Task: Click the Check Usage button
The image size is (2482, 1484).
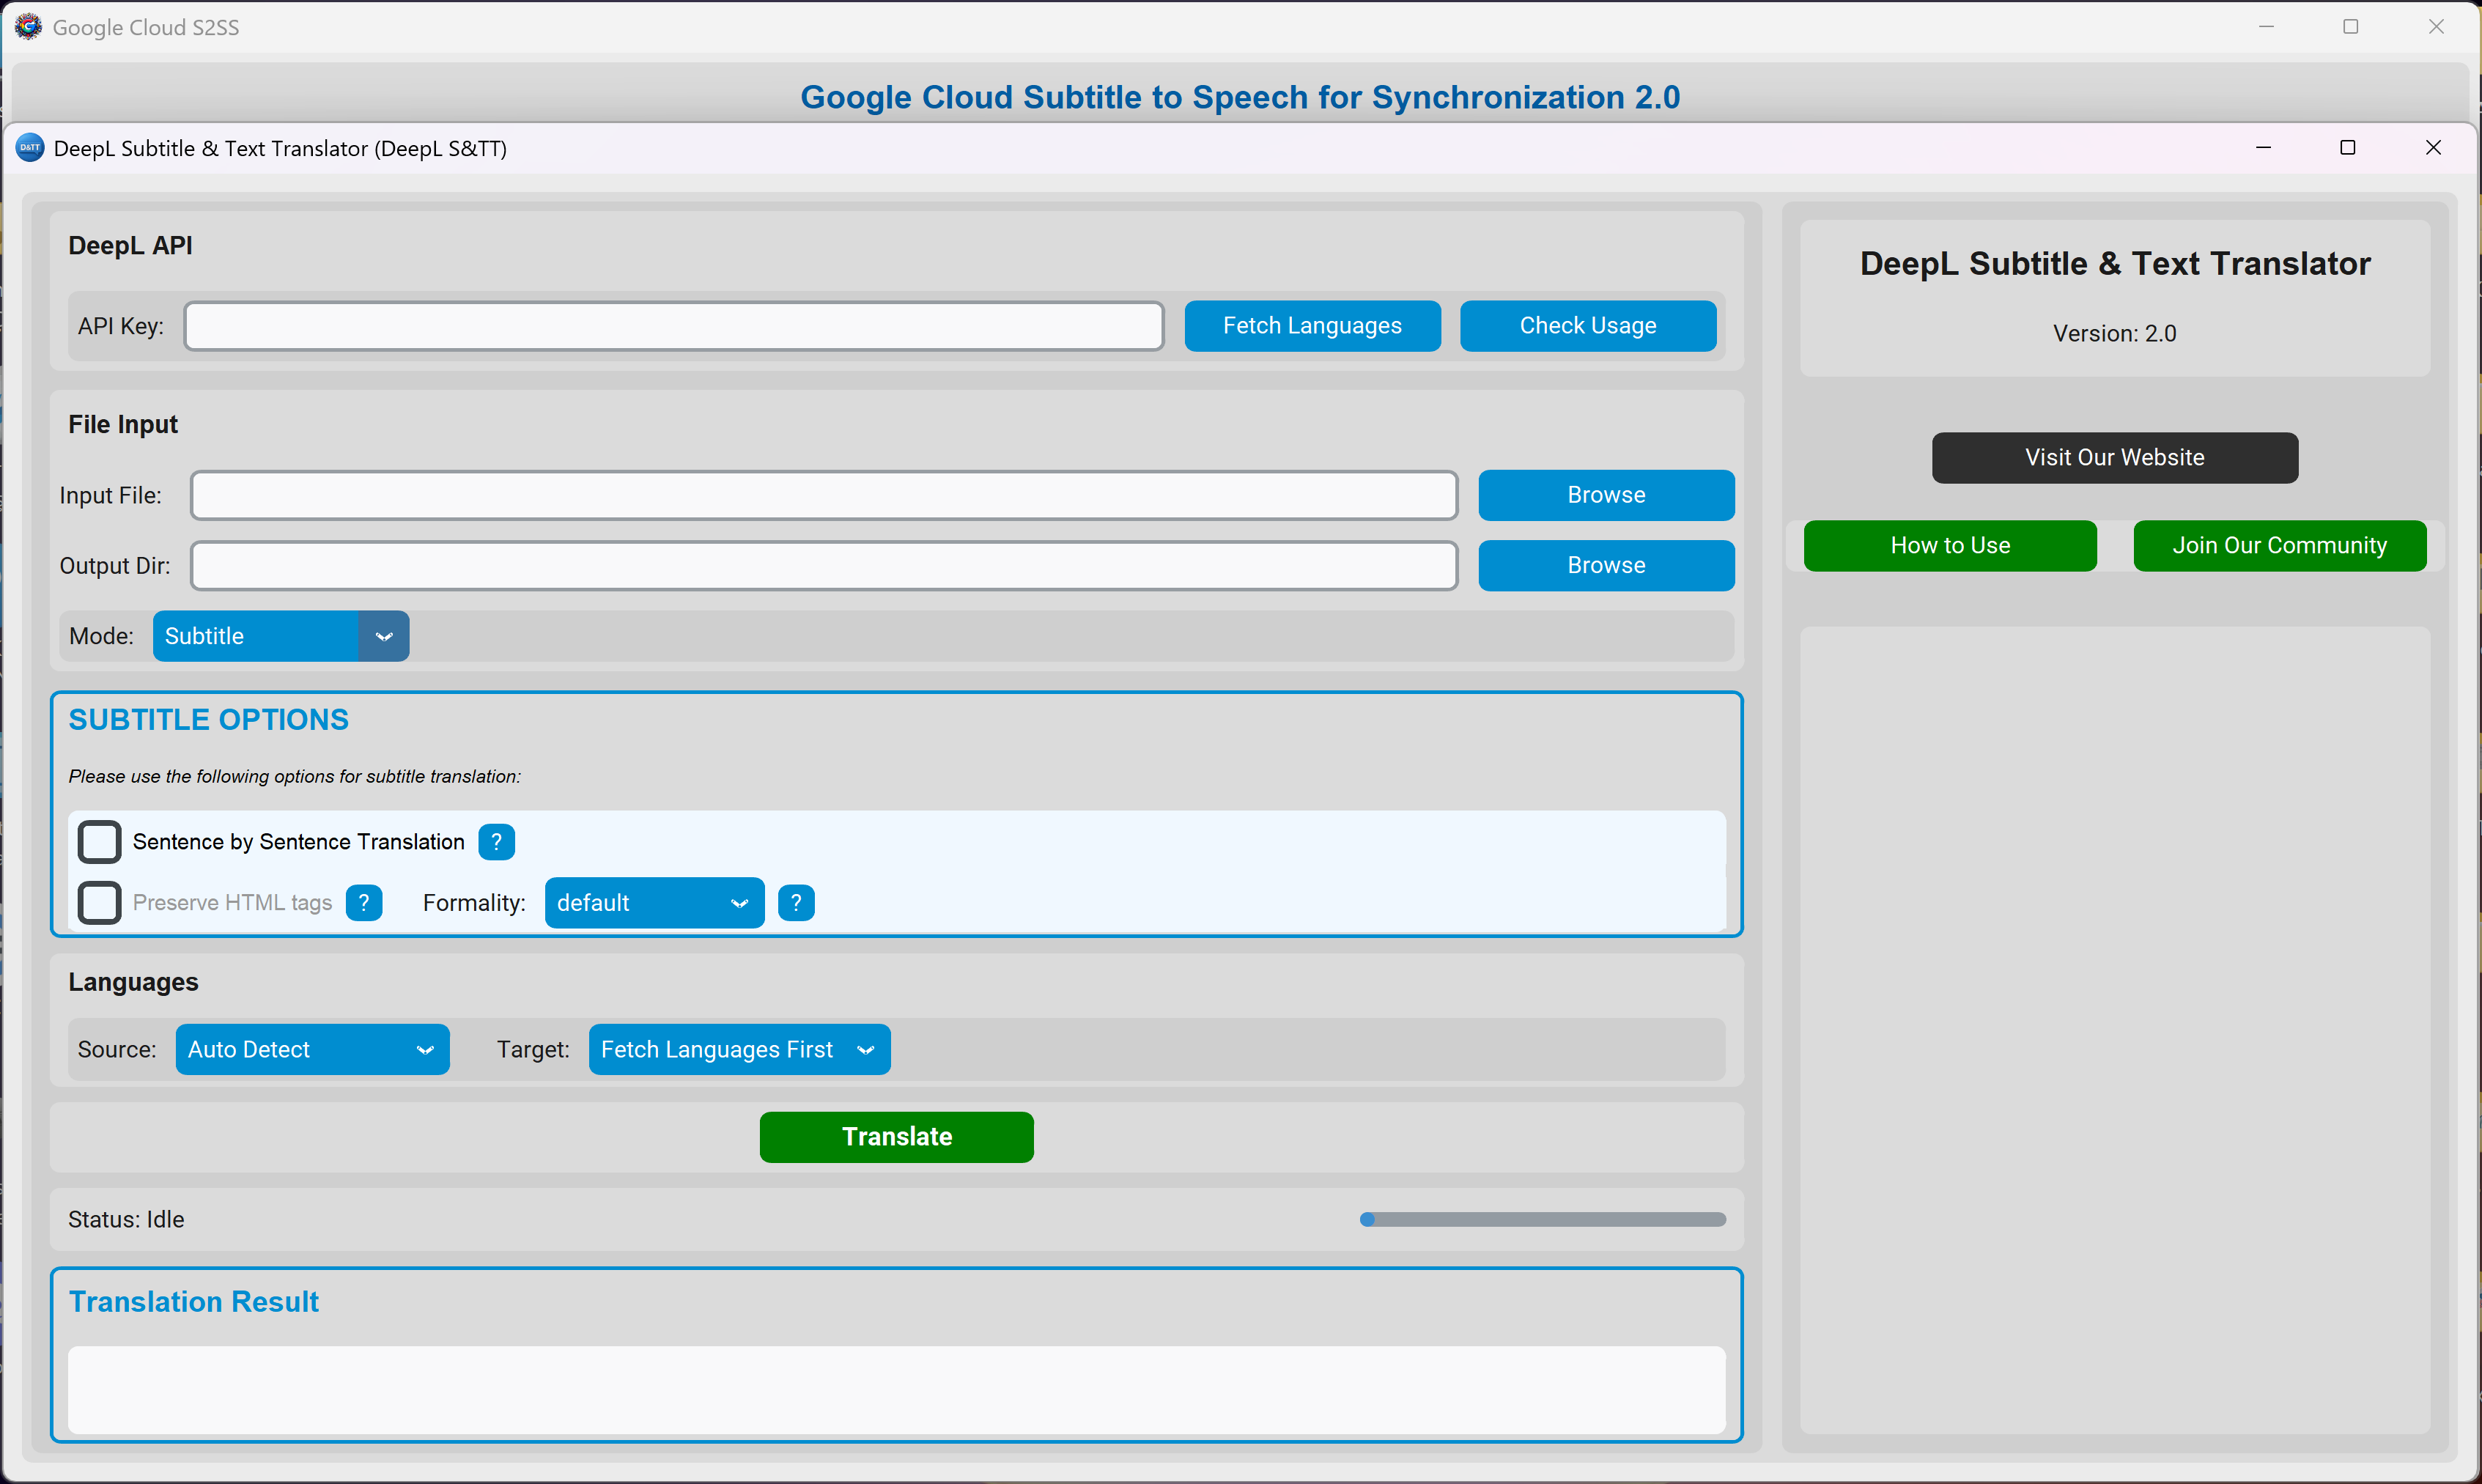Action: pos(1588,326)
